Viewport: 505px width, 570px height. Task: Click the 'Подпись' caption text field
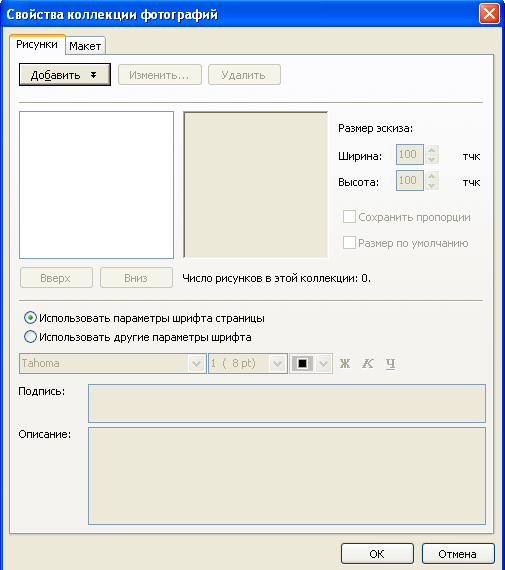pos(287,403)
